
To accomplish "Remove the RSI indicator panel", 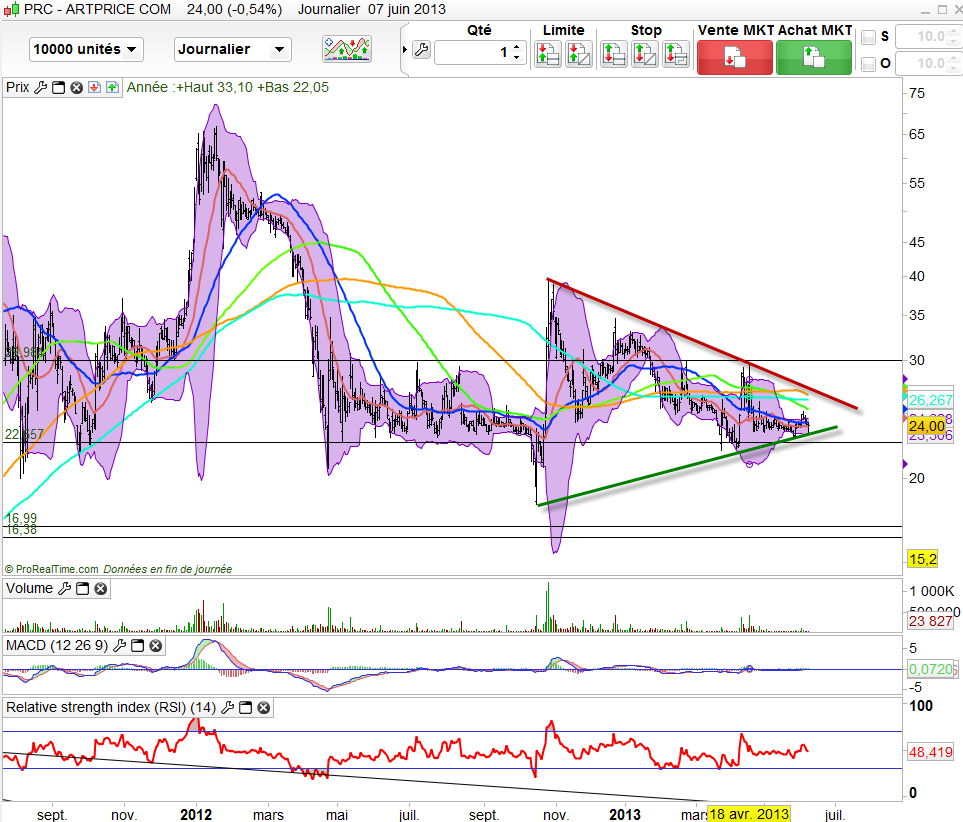I will [x=263, y=708].
